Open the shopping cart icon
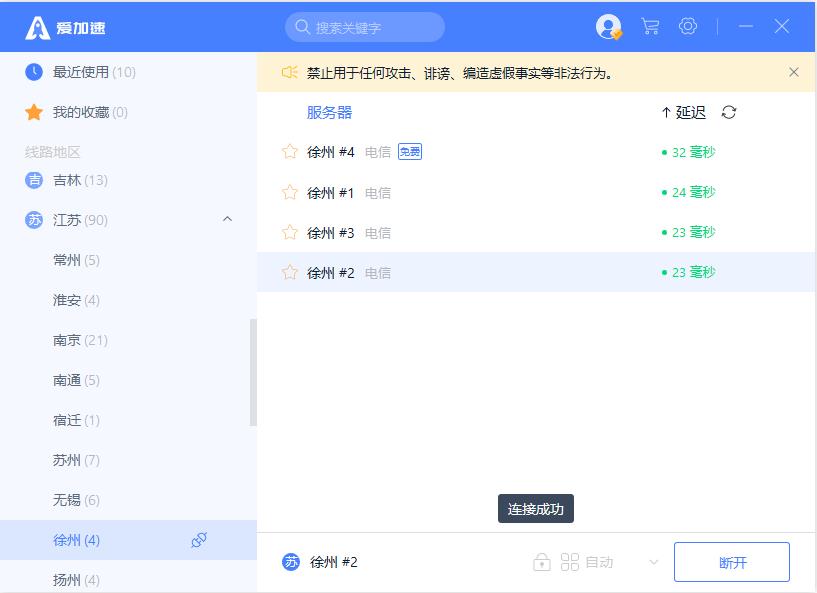 coord(650,27)
